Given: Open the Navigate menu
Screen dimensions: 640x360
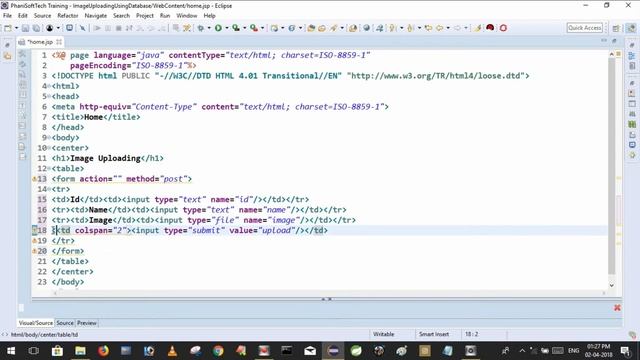Looking at the screenshot, I should click(96, 16).
